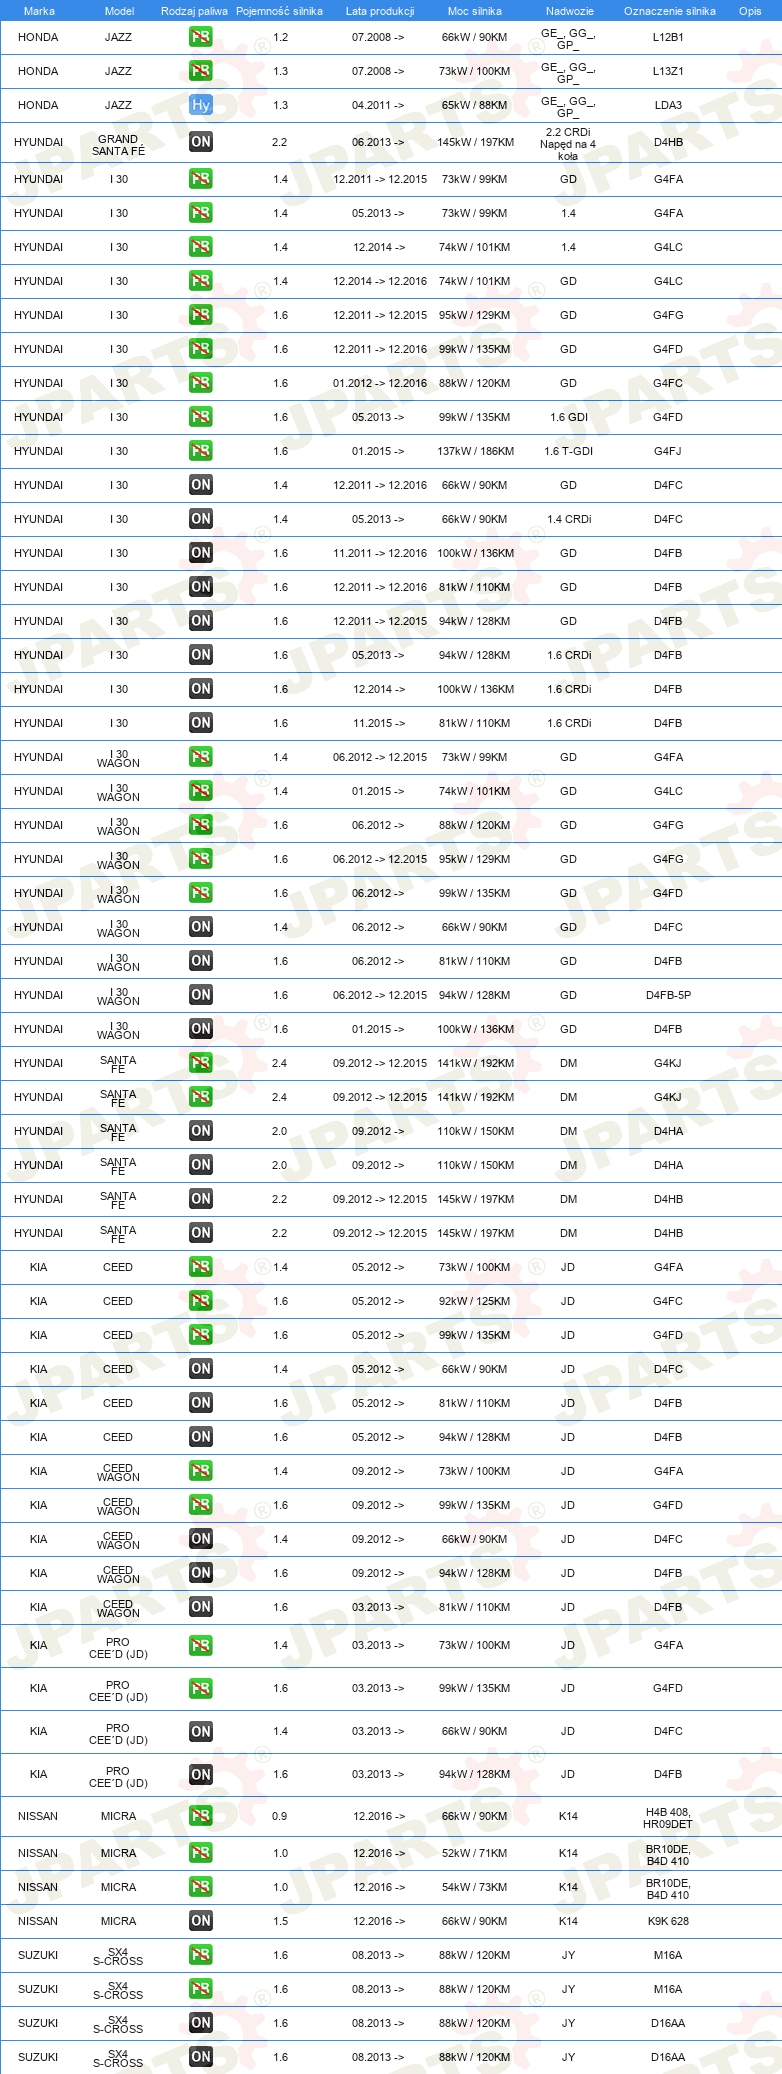782x2074 pixels.
Task: Click diesel icon in i30 1.4 CRDi row
Action: point(201,519)
